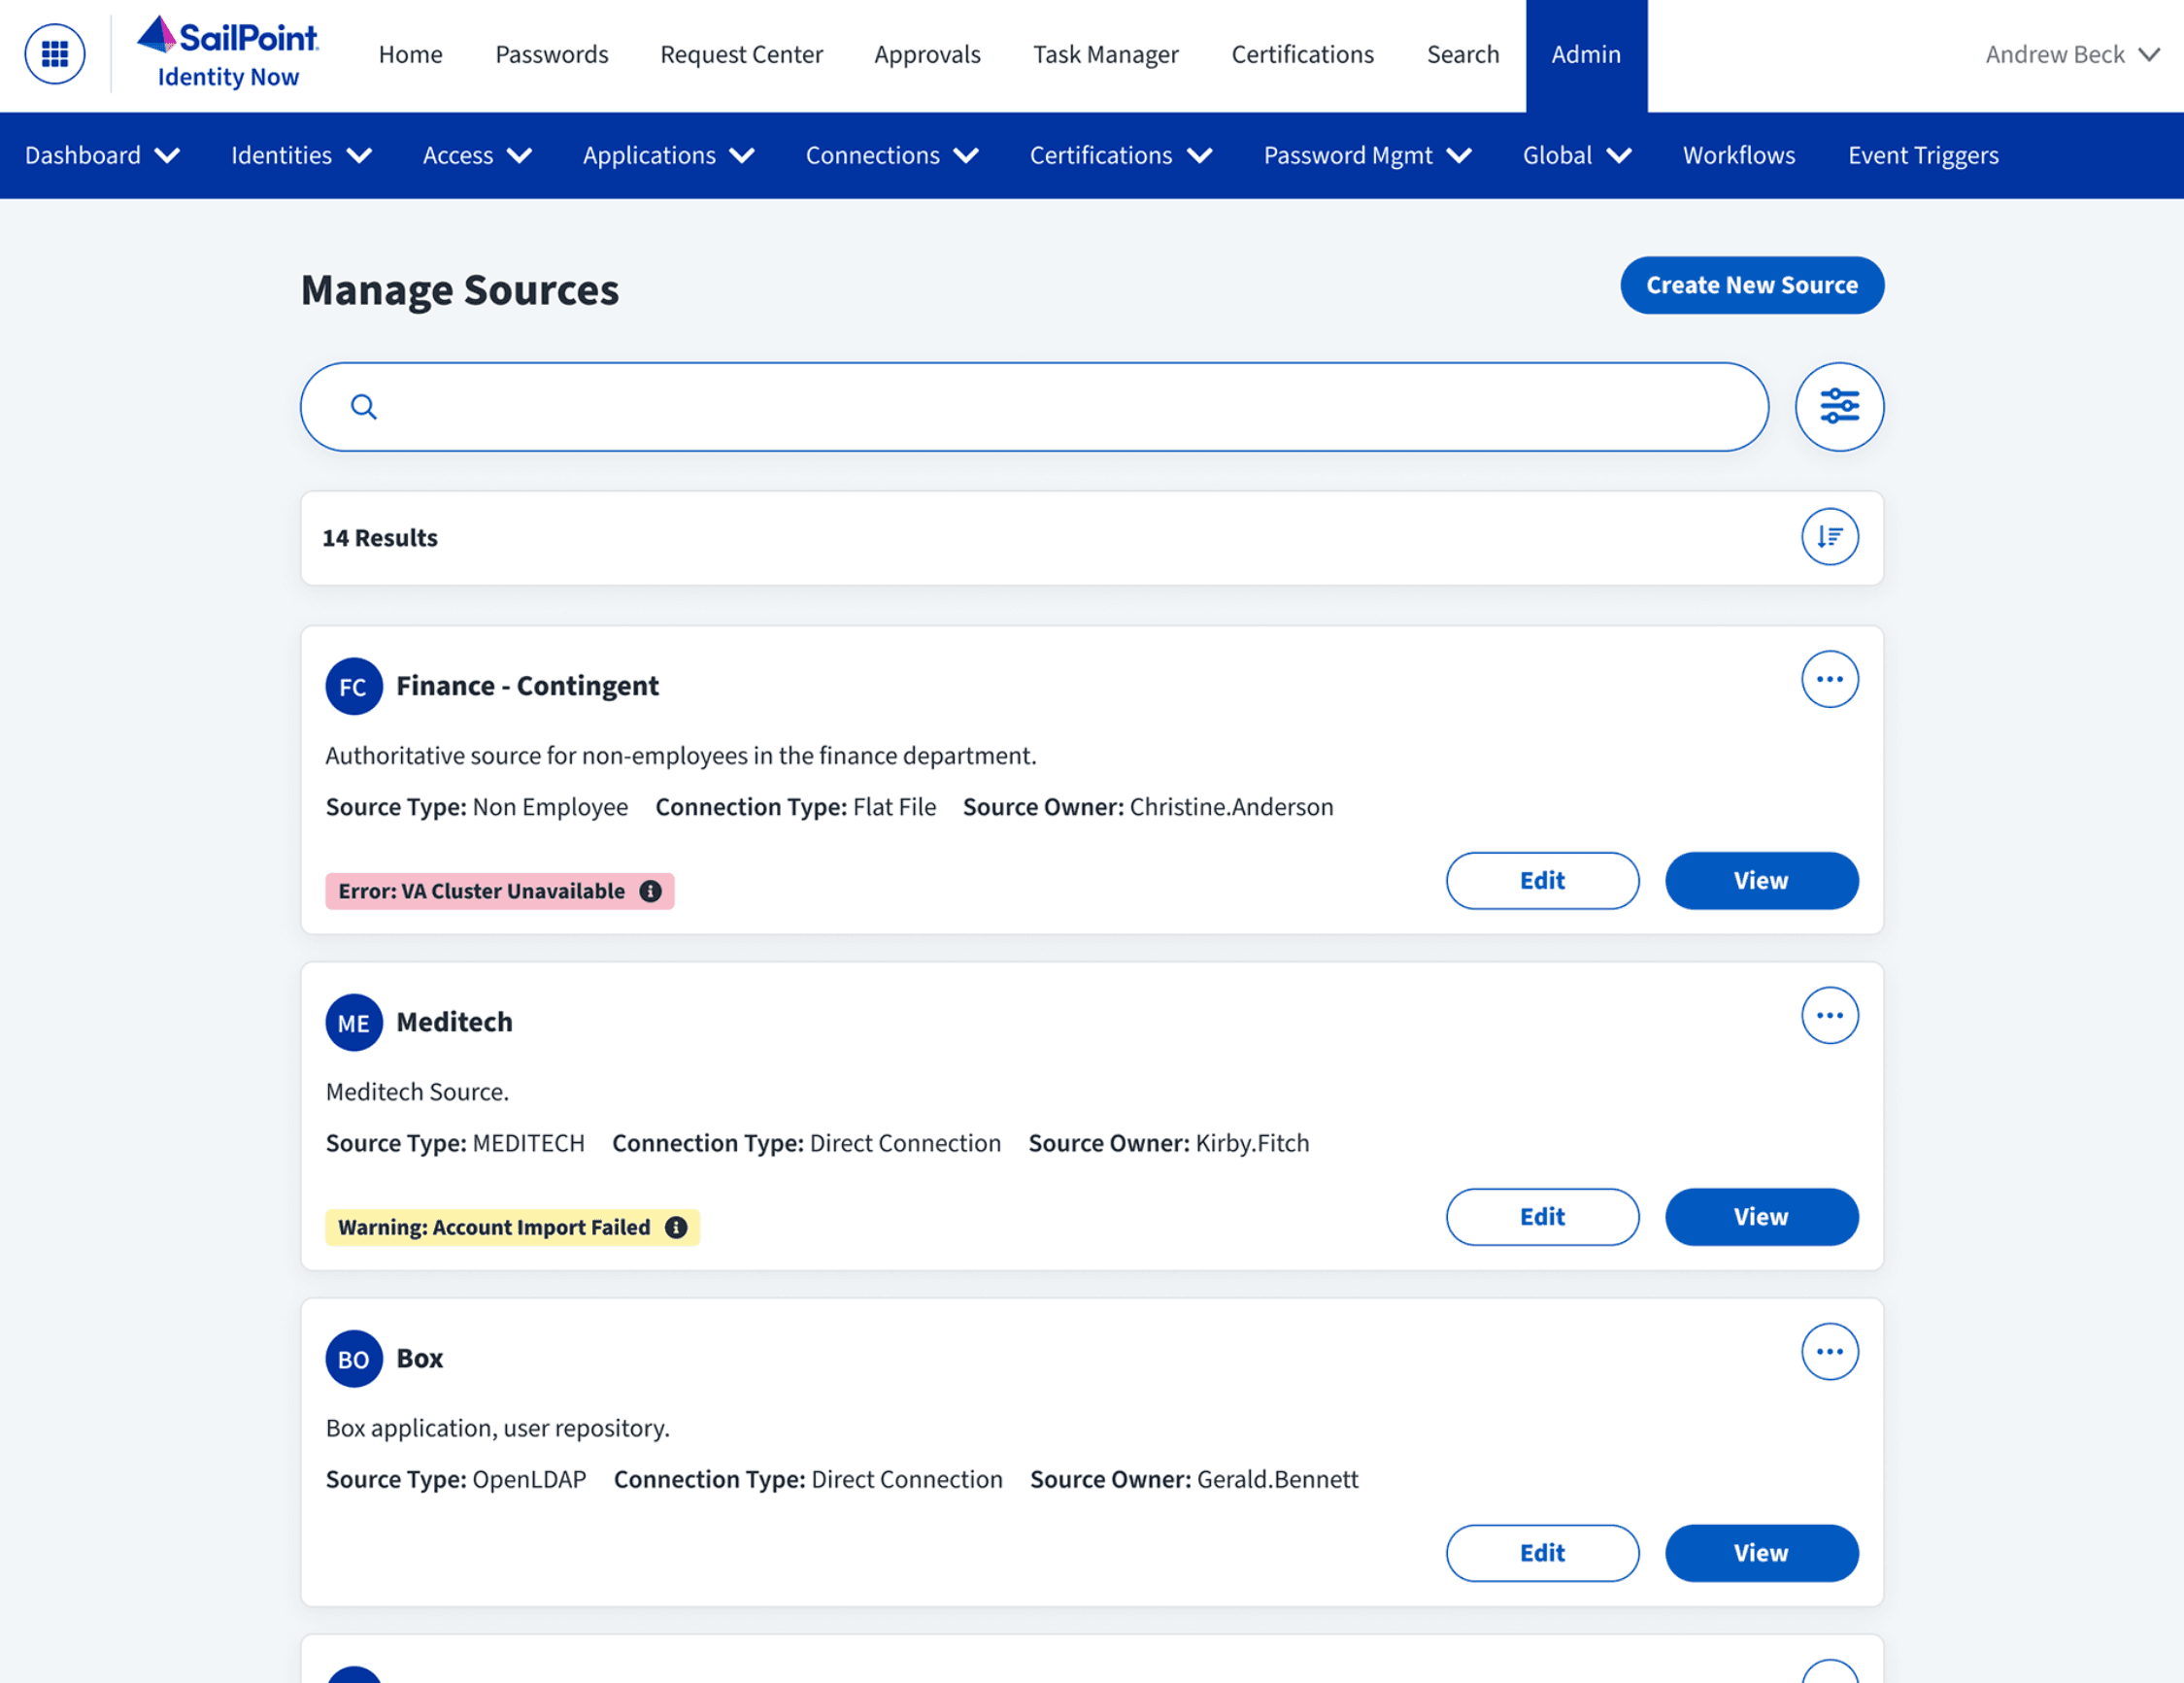Click Create New Source button
Screen dimensions: 2184x1683
tap(1751, 286)
